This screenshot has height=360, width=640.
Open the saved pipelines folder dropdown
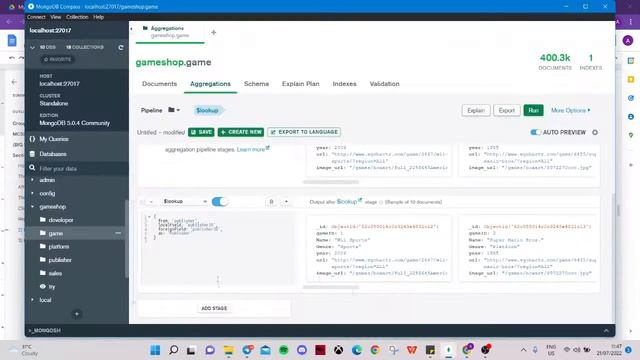174,110
